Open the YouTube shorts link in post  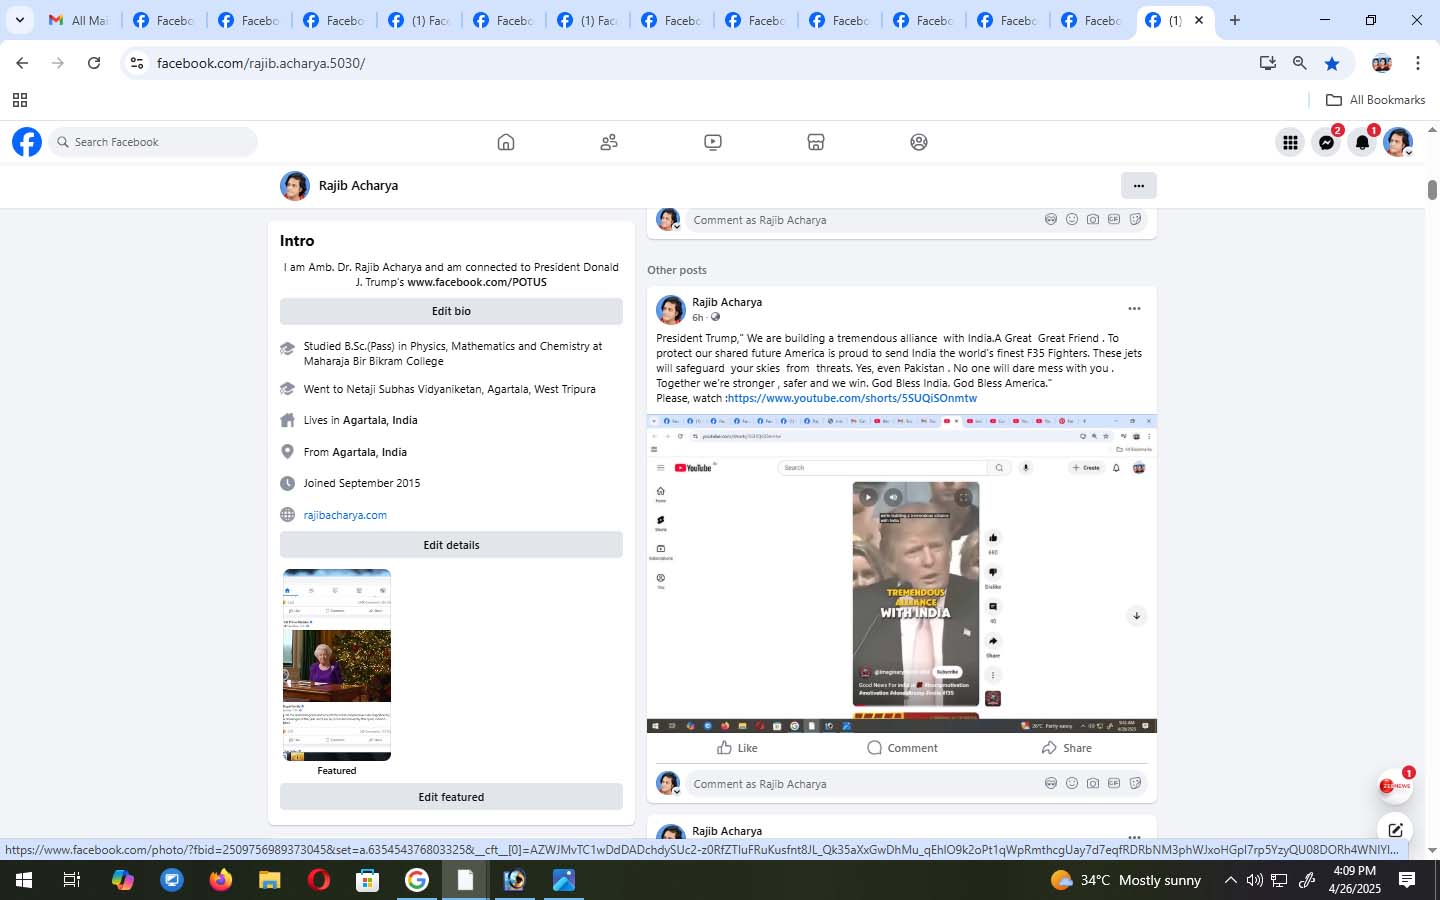852,398
